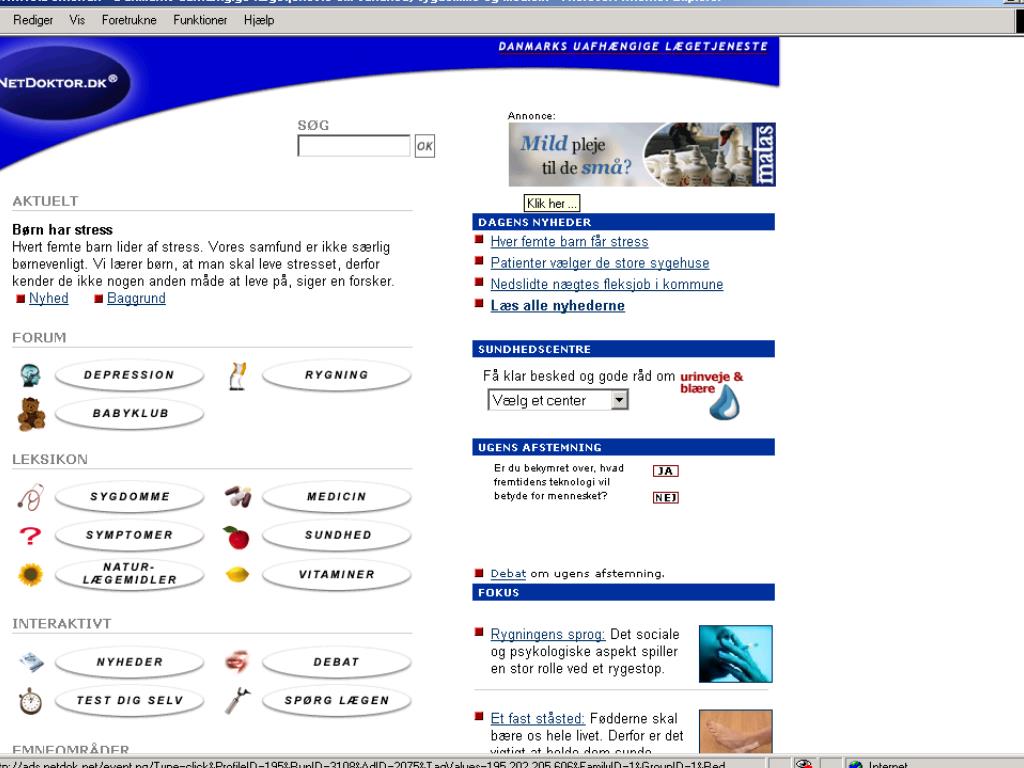Image resolution: width=1024 pixels, height=768 pixels.
Task: Click the lips icon beside Debat
Action: pos(236,662)
